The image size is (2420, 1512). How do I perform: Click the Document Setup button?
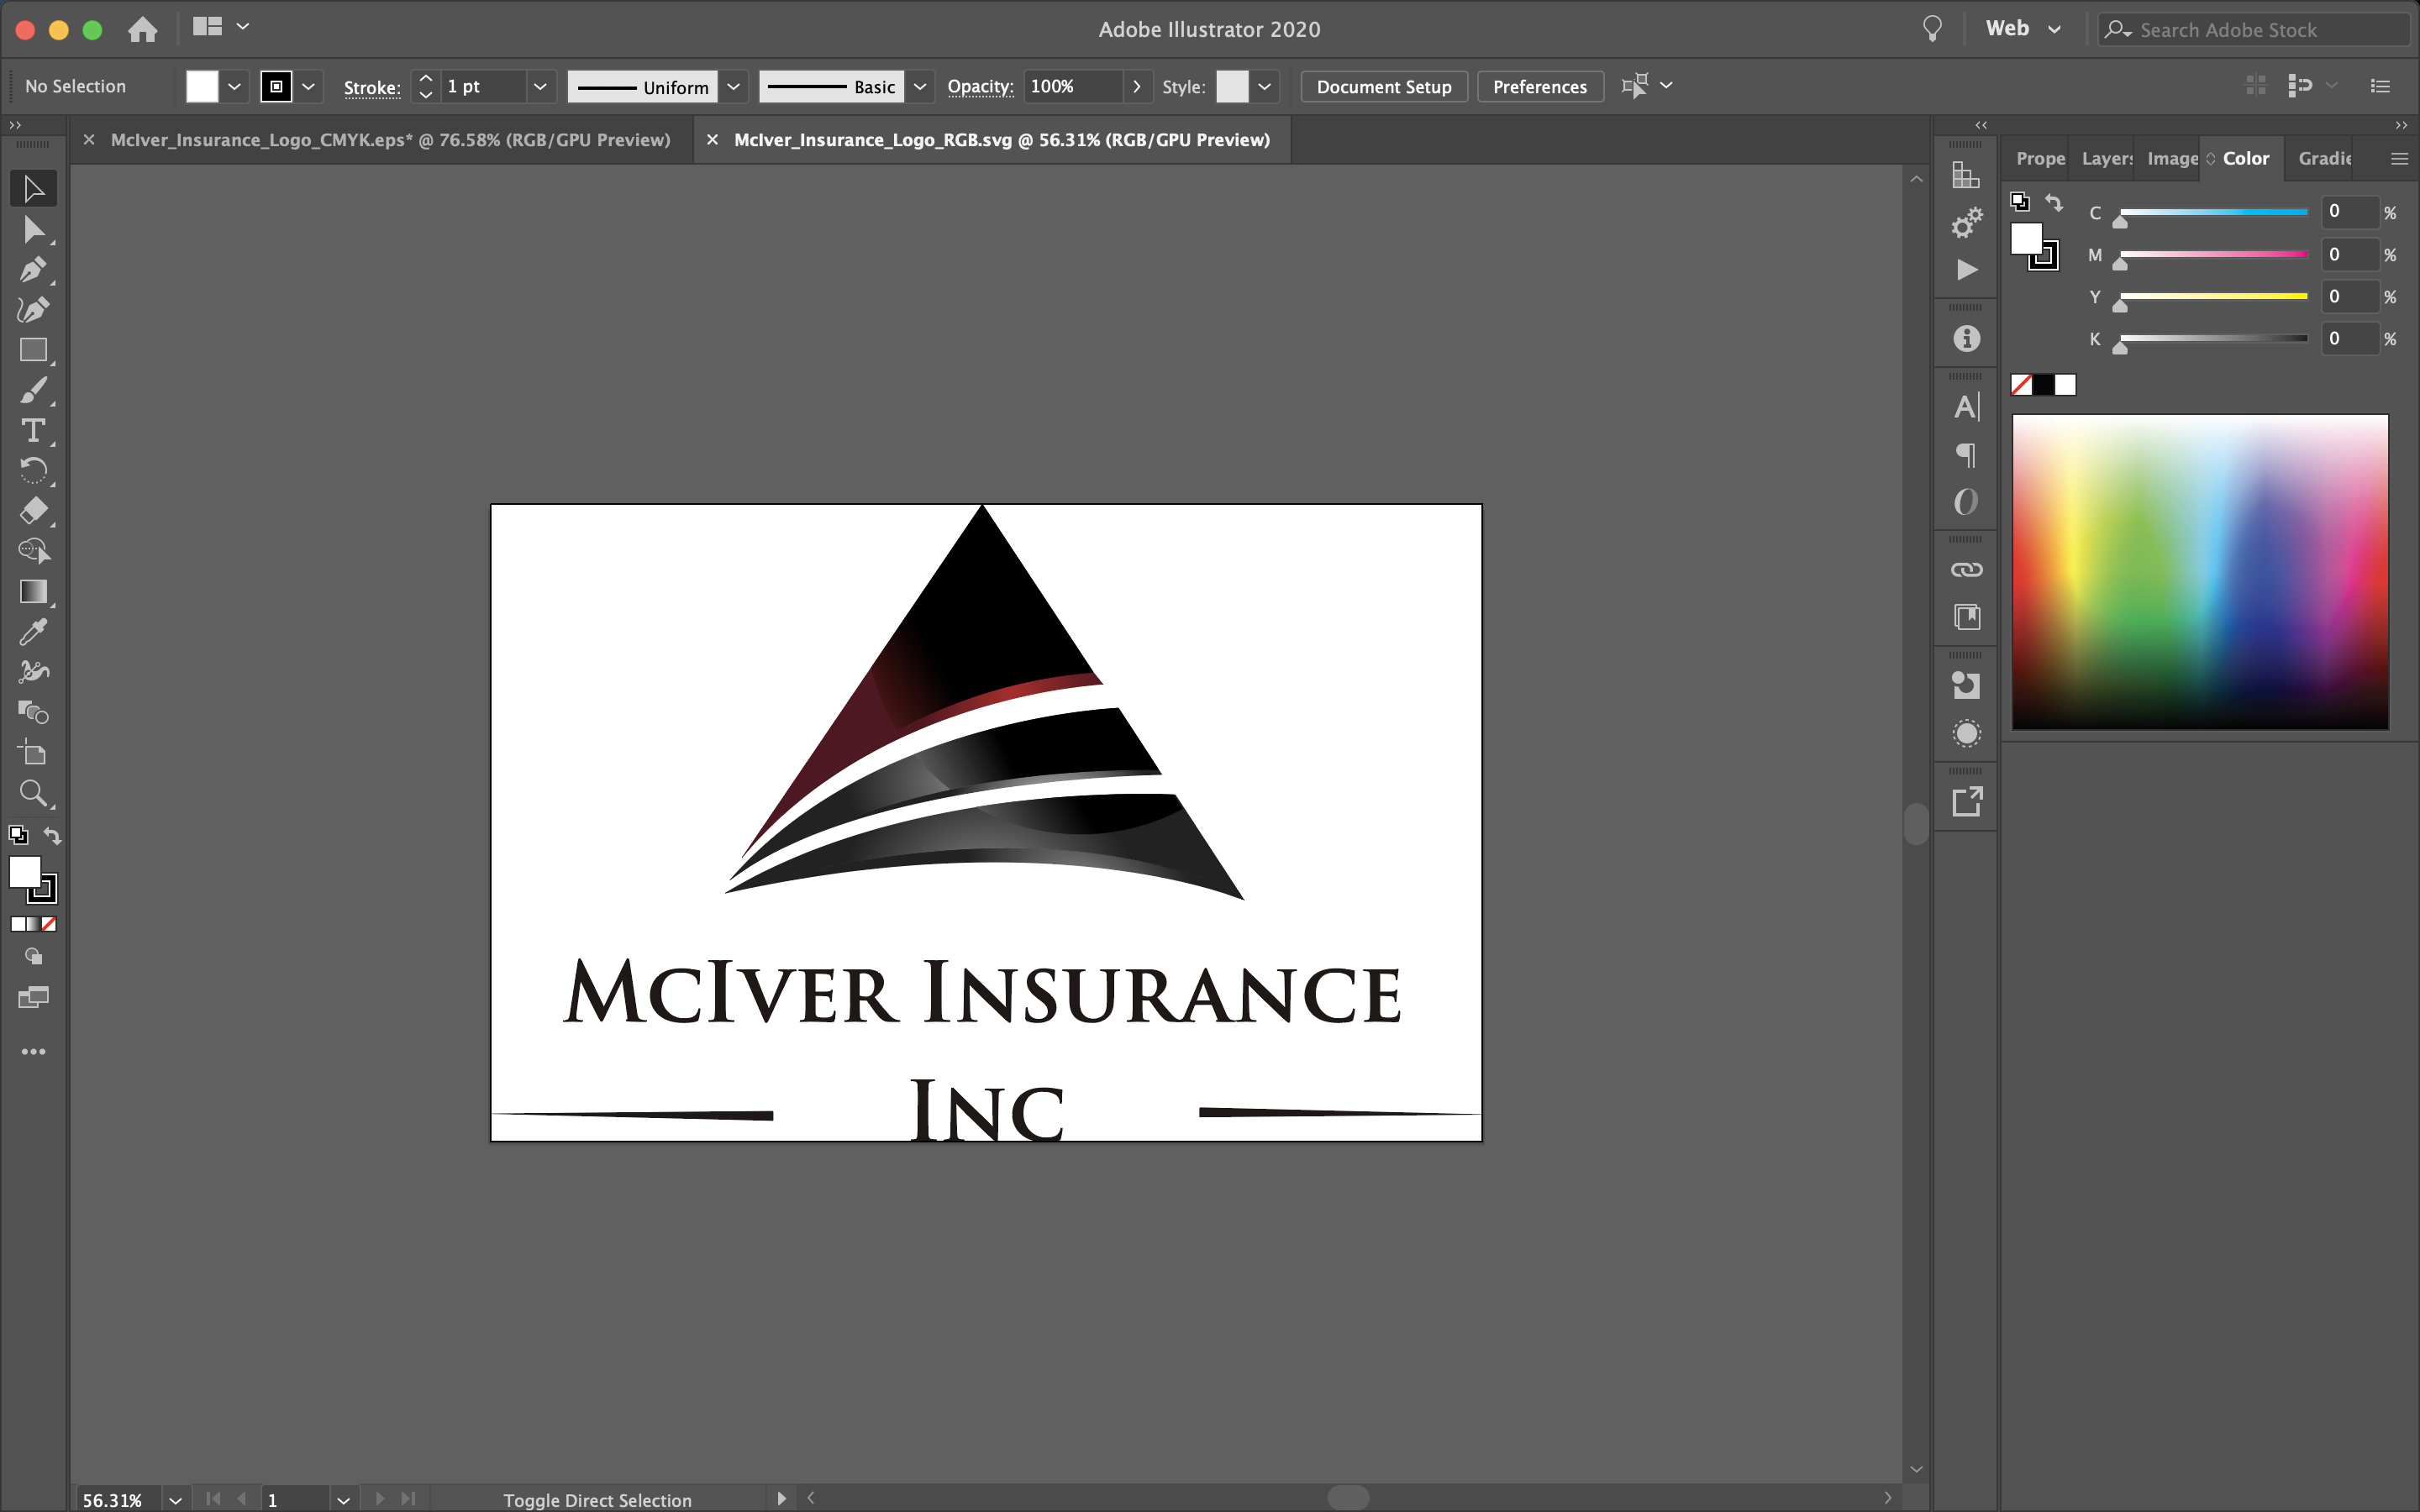(x=1383, y=87)
